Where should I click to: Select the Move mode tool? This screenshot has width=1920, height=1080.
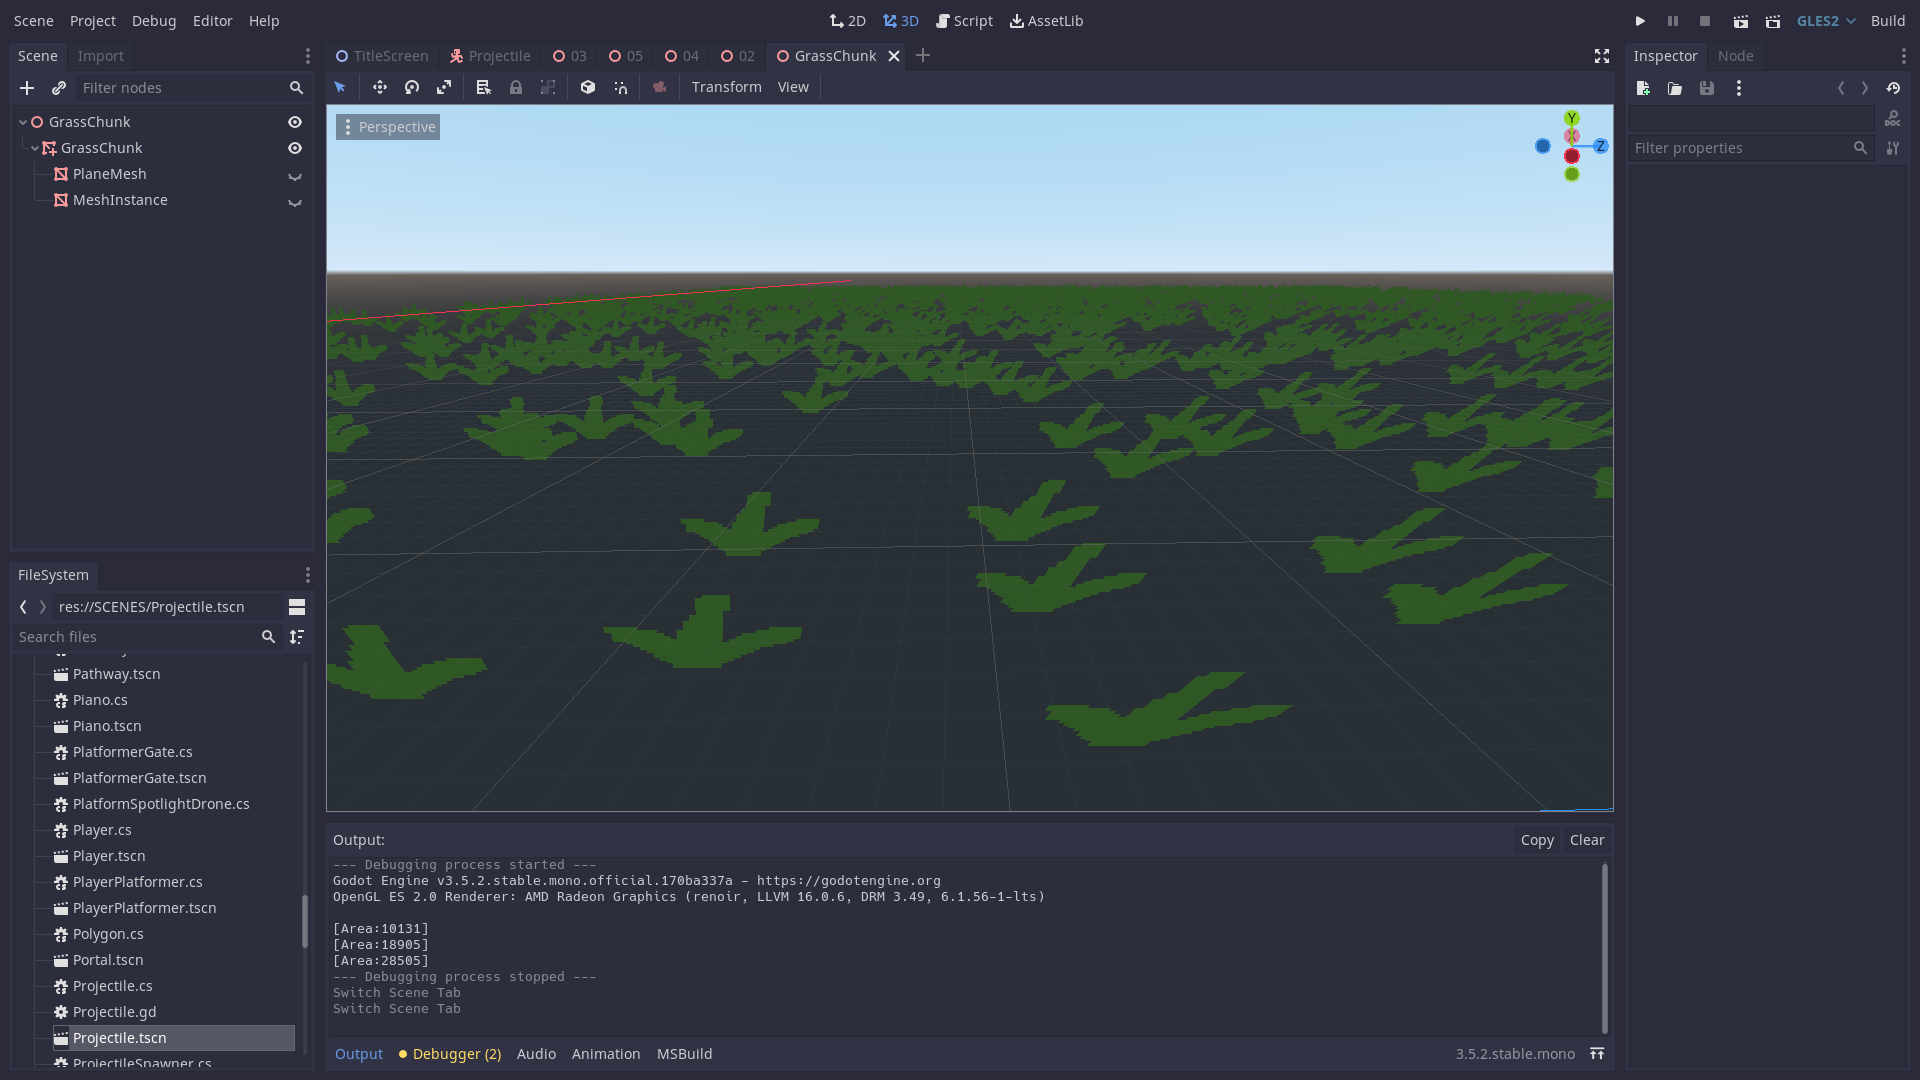tap(380, 88)
